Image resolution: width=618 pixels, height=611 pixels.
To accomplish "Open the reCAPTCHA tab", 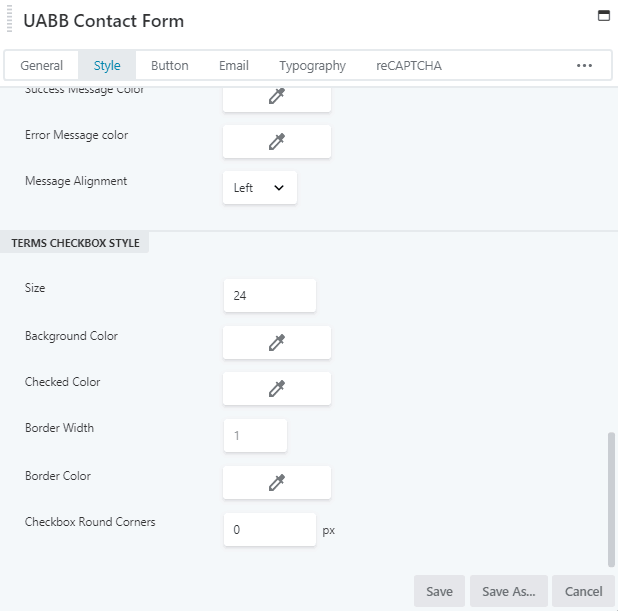I will tap(409, 66).
